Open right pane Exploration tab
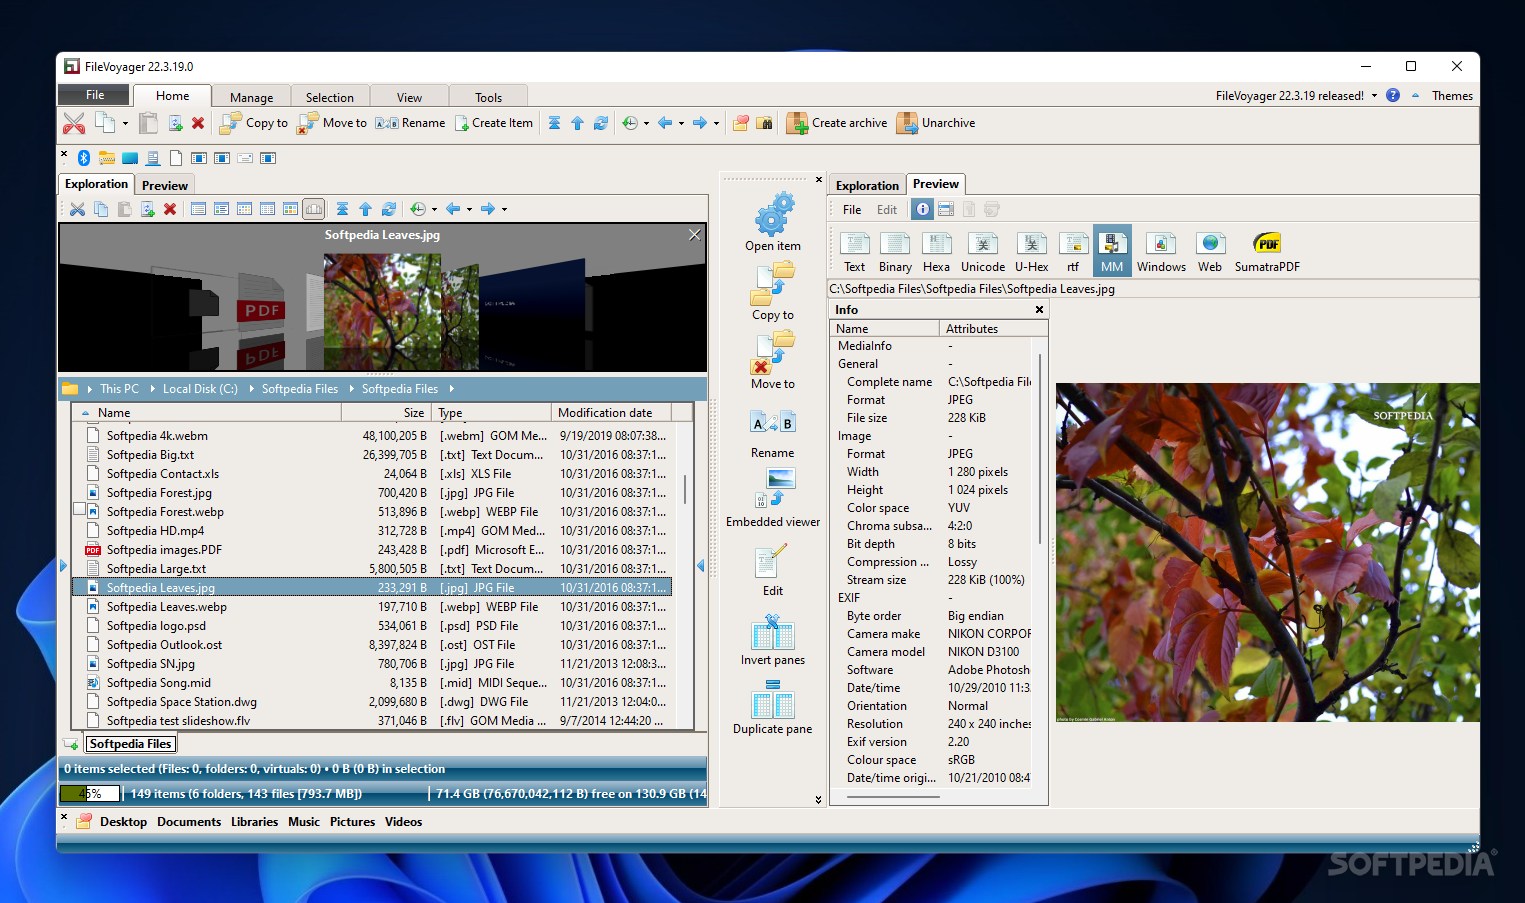Screen dimensions: 1525x903 pyautogui.click(x=867, y=185)
